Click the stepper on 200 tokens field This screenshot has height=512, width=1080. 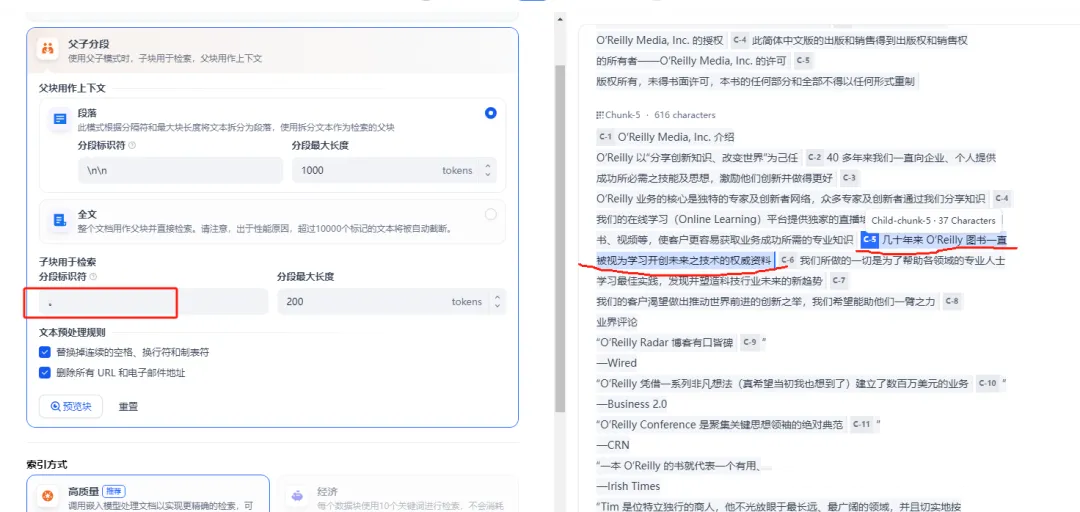click(x=497, y=302)
